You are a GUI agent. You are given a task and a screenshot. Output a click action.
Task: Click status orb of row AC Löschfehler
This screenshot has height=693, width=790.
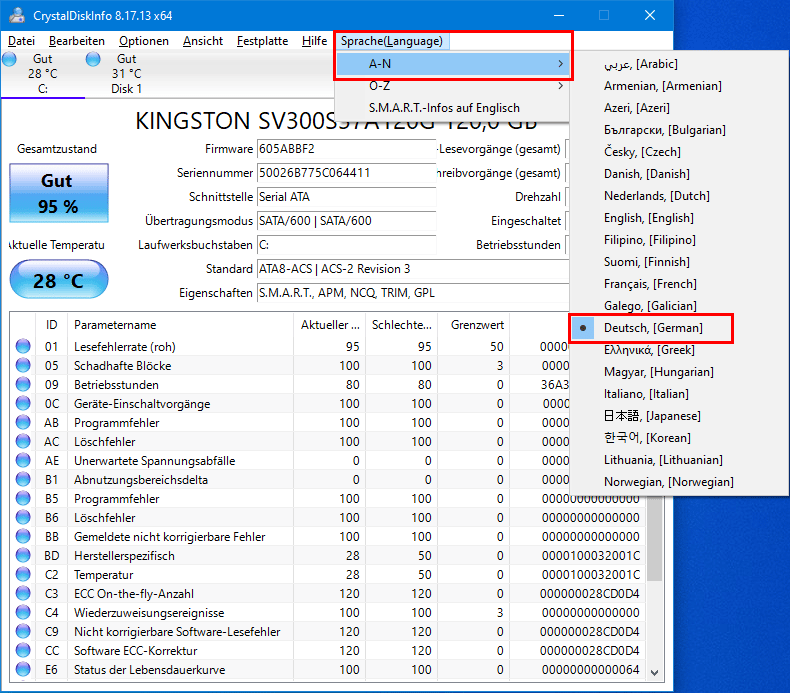(23, 442)
